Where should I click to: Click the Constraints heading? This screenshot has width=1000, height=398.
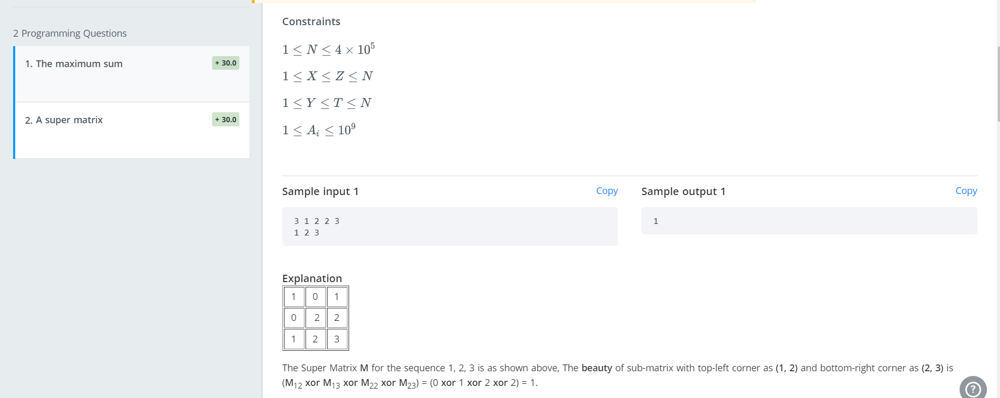(x=311, y=22)
